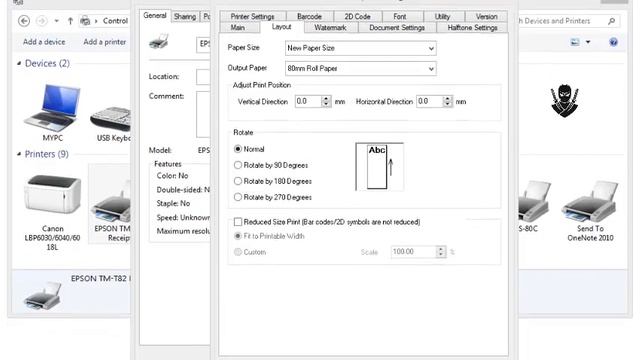The width and height of the screenshot is (640, 360).
Task: Click the printer icon in address bar
Action: click(x=85, y=20)
